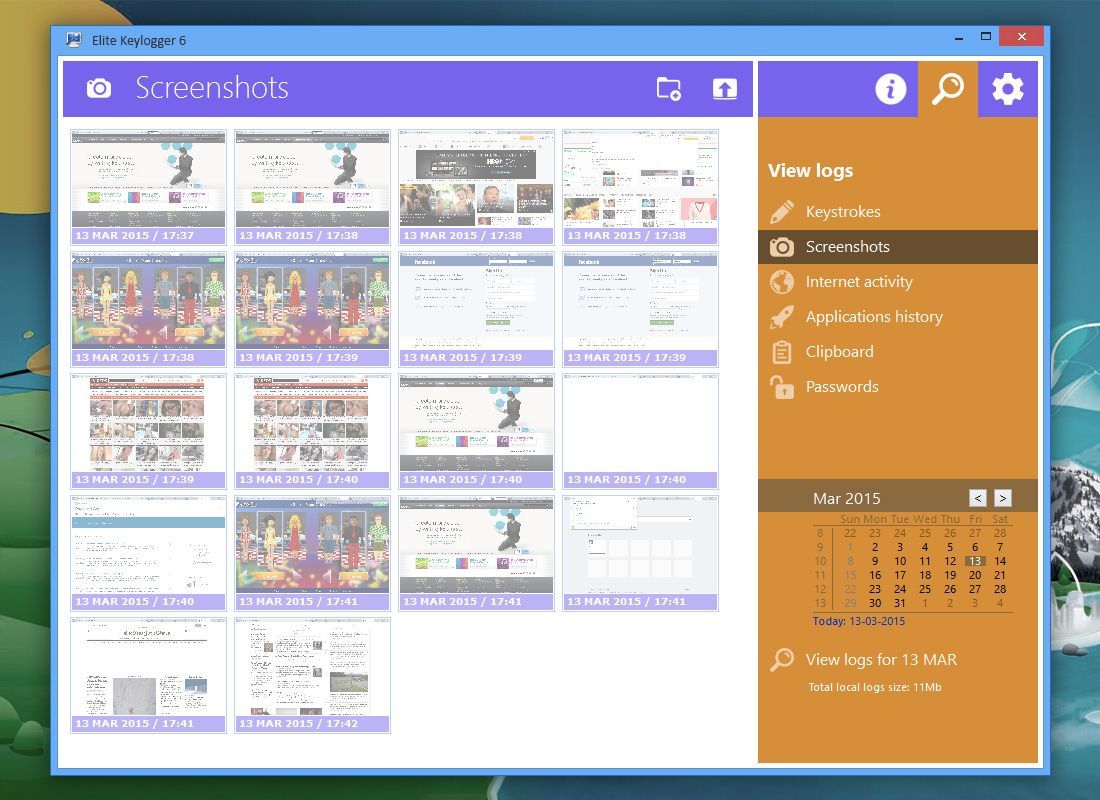
Task: Click the camera icon beside Screenshots title
Action: pos(99,88)
